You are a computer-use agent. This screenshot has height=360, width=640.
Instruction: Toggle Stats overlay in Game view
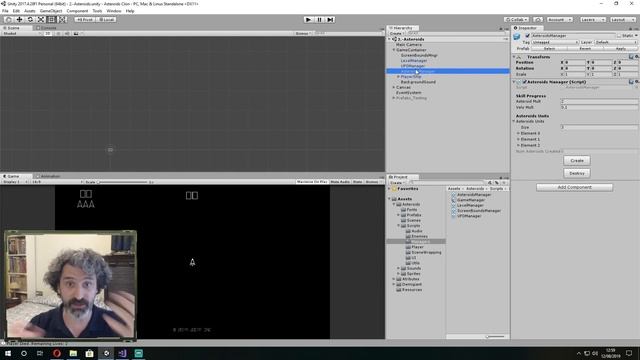358,182
